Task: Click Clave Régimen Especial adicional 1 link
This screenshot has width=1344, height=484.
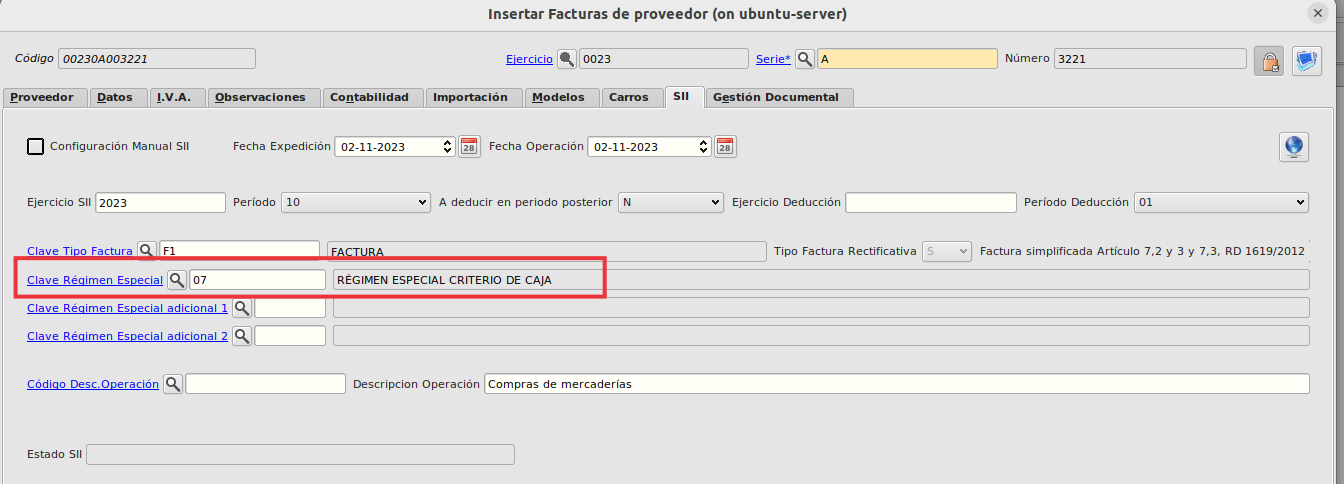Action: pos(127,308)
